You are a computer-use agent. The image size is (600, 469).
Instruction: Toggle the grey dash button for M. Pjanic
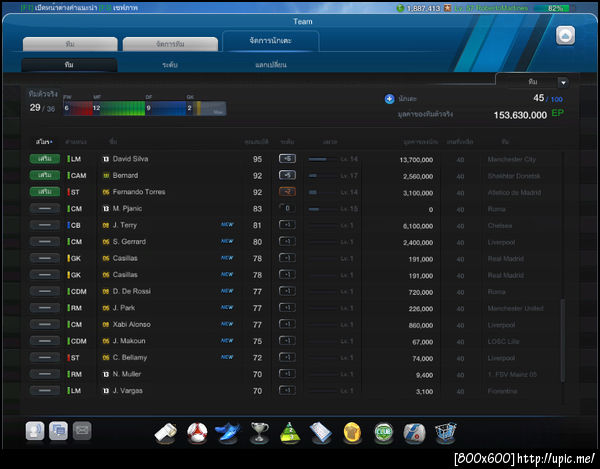coord(45,208)
